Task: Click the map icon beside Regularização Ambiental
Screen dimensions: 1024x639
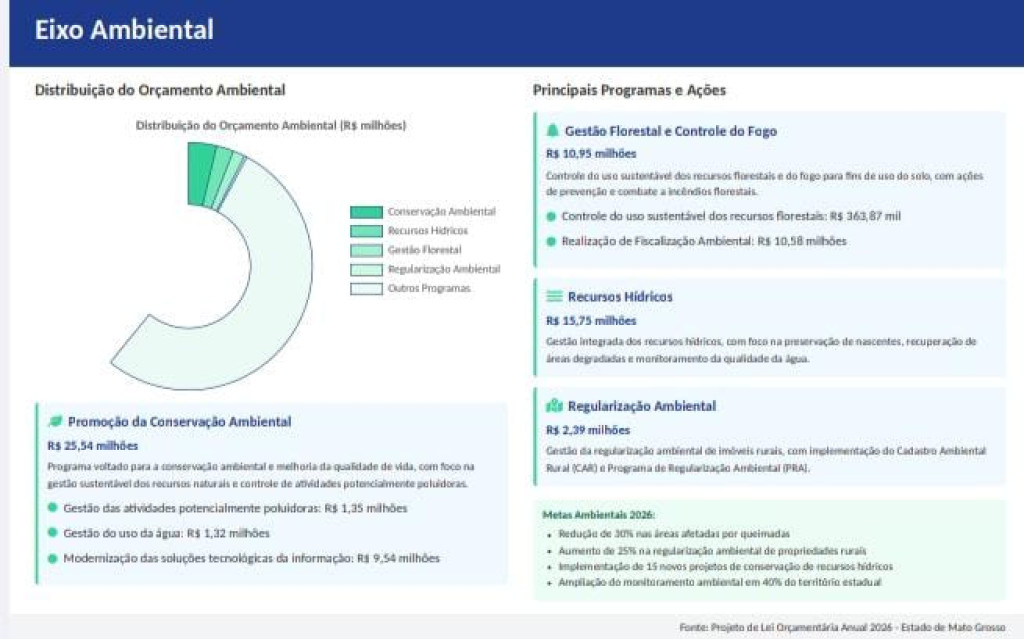Action: pos(554,406)
